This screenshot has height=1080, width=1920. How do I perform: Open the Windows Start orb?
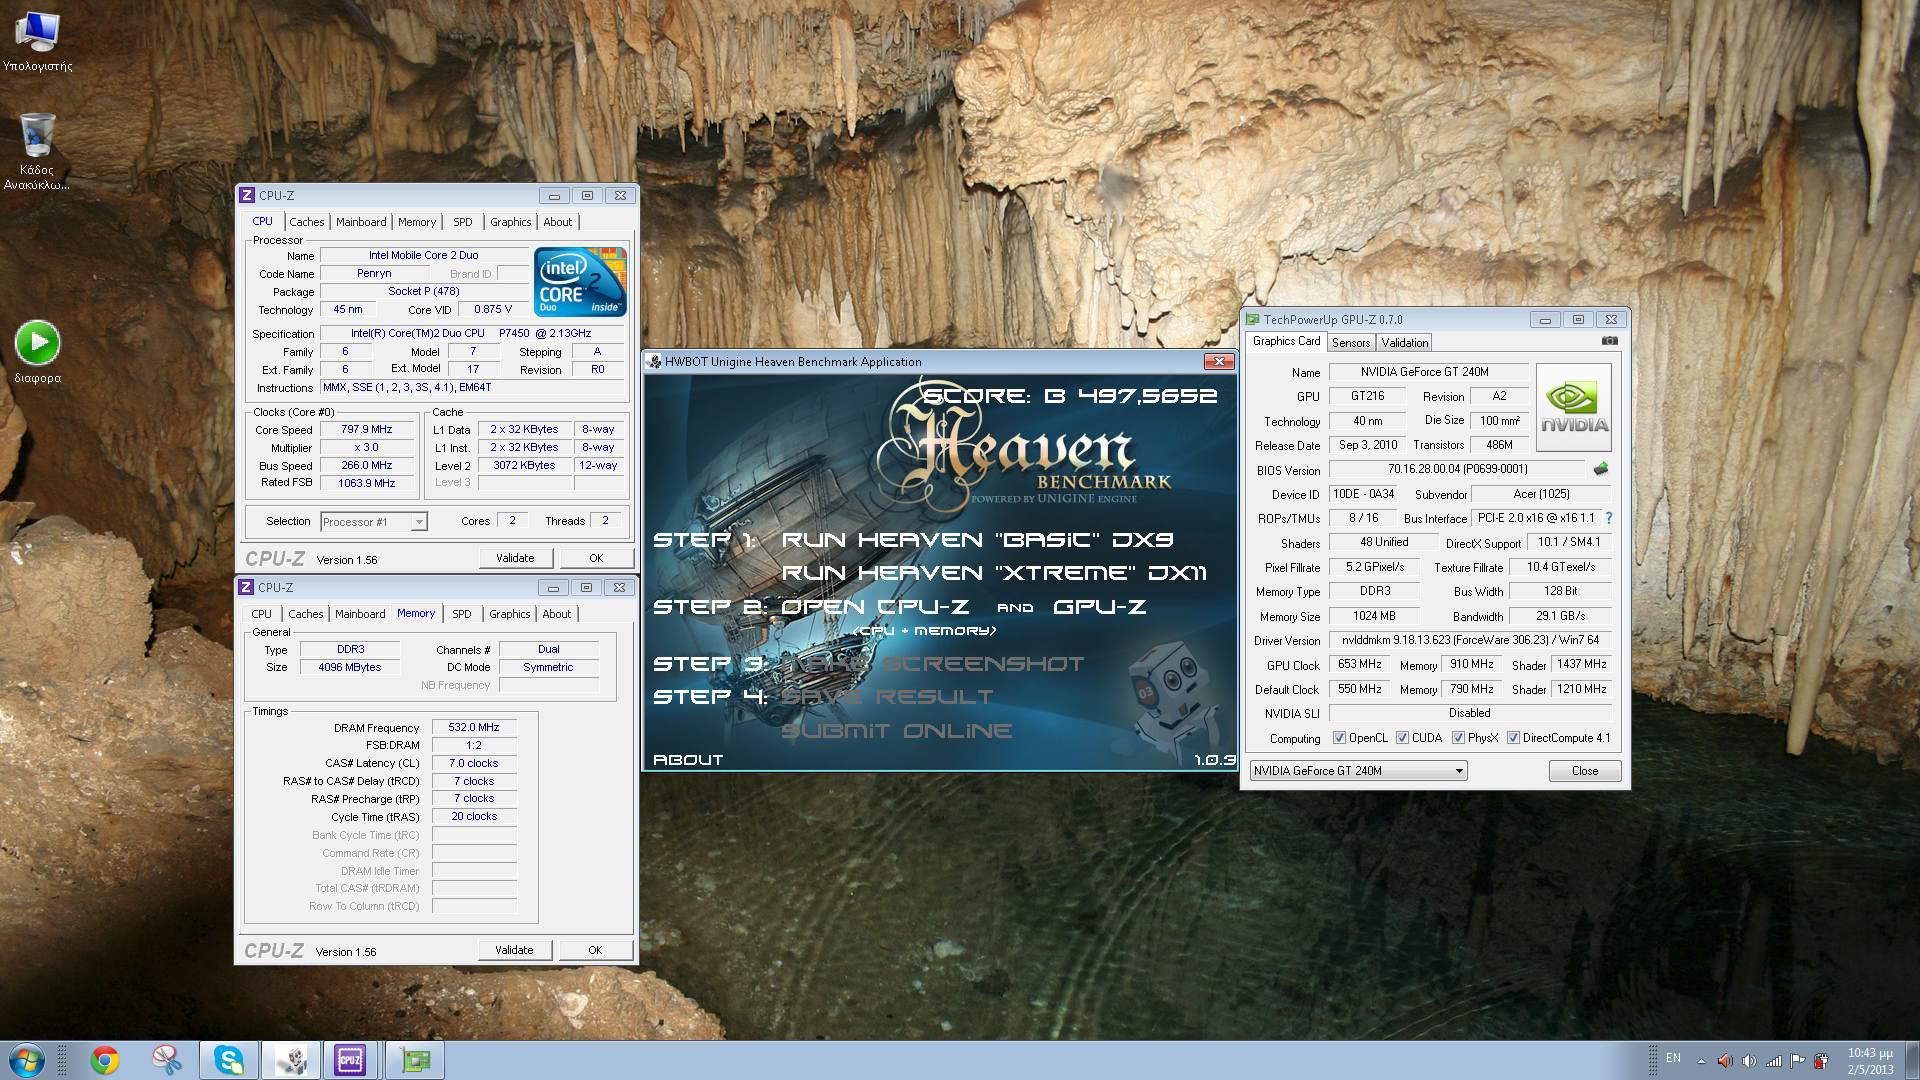[26, 1060]
